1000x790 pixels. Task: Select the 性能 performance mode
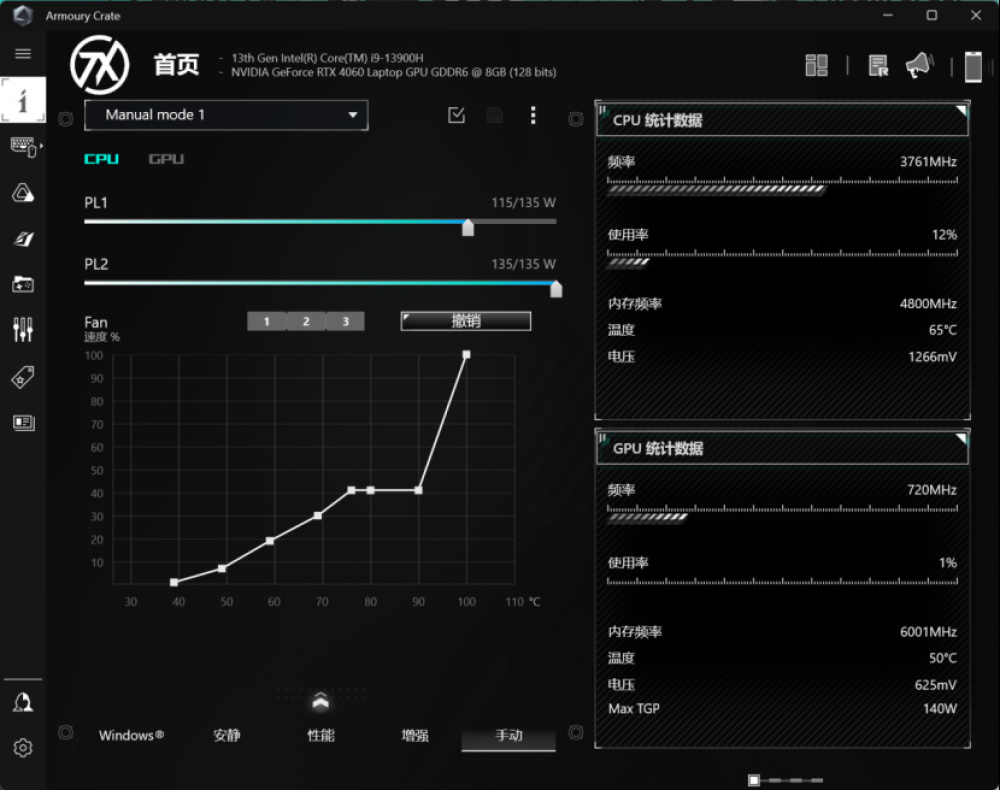click(321, 735)
